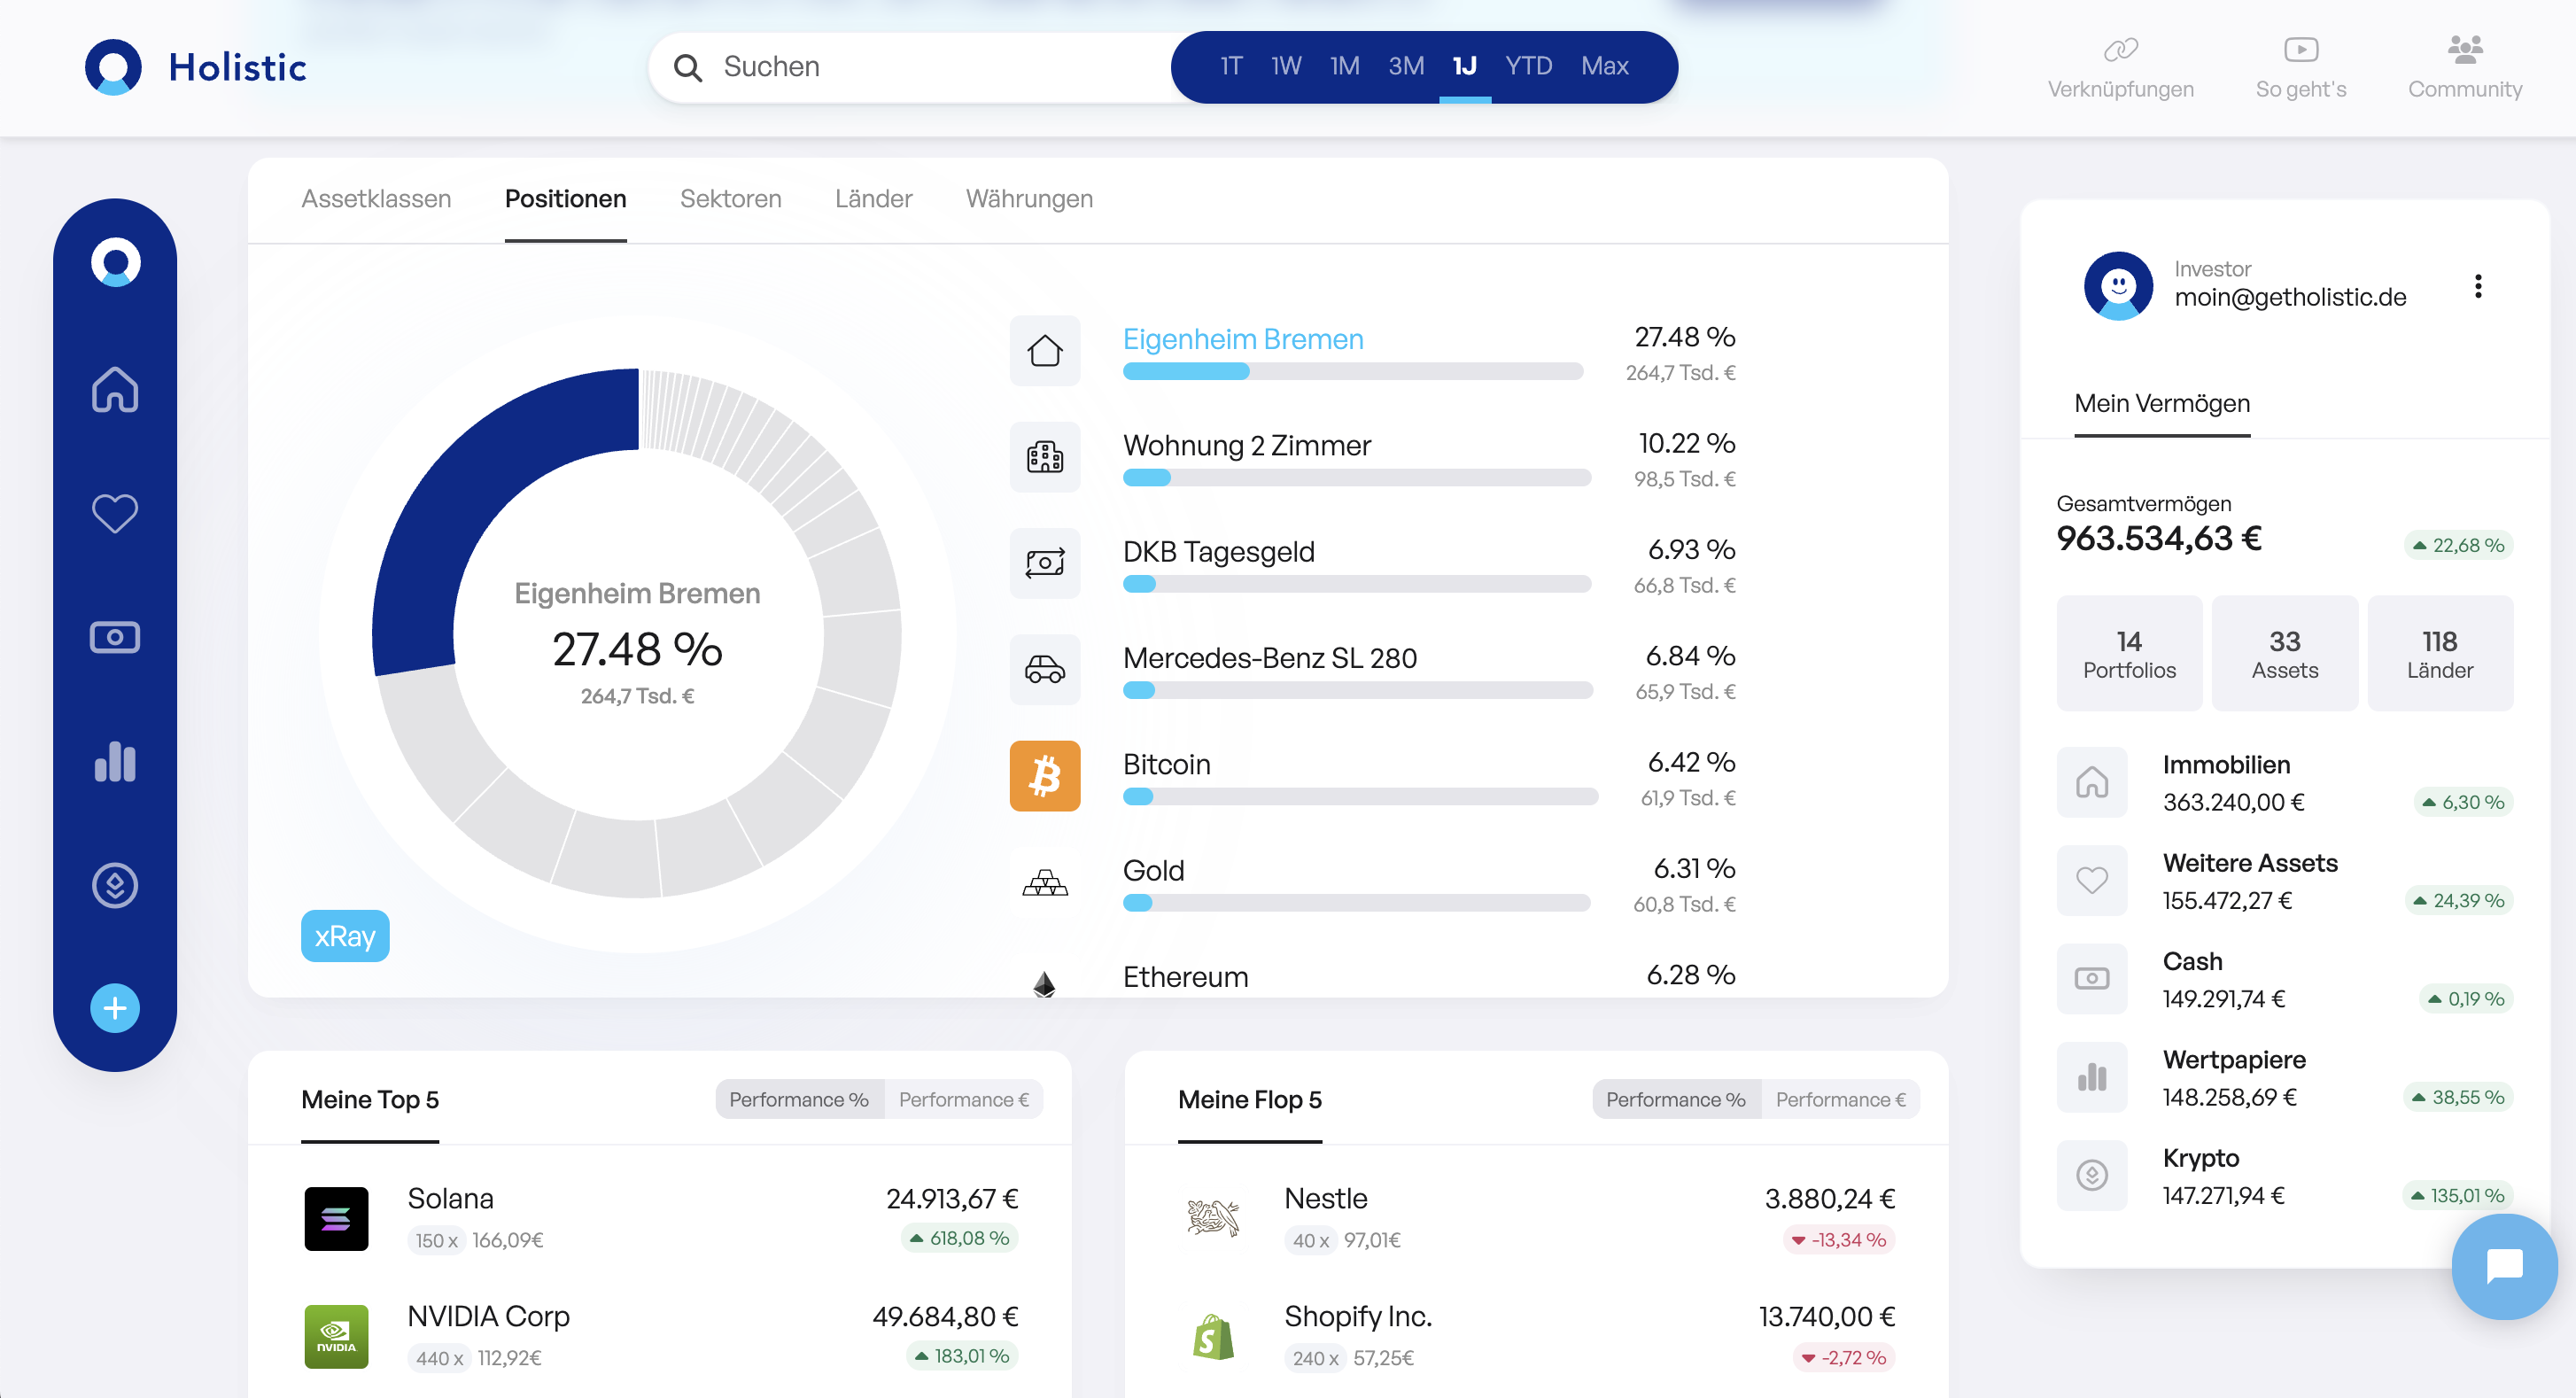Viewport: 2576px width, 1398px height.
Task: Click the house icon for Eigenheim Bremen
Action: [x=1045, y=351]
